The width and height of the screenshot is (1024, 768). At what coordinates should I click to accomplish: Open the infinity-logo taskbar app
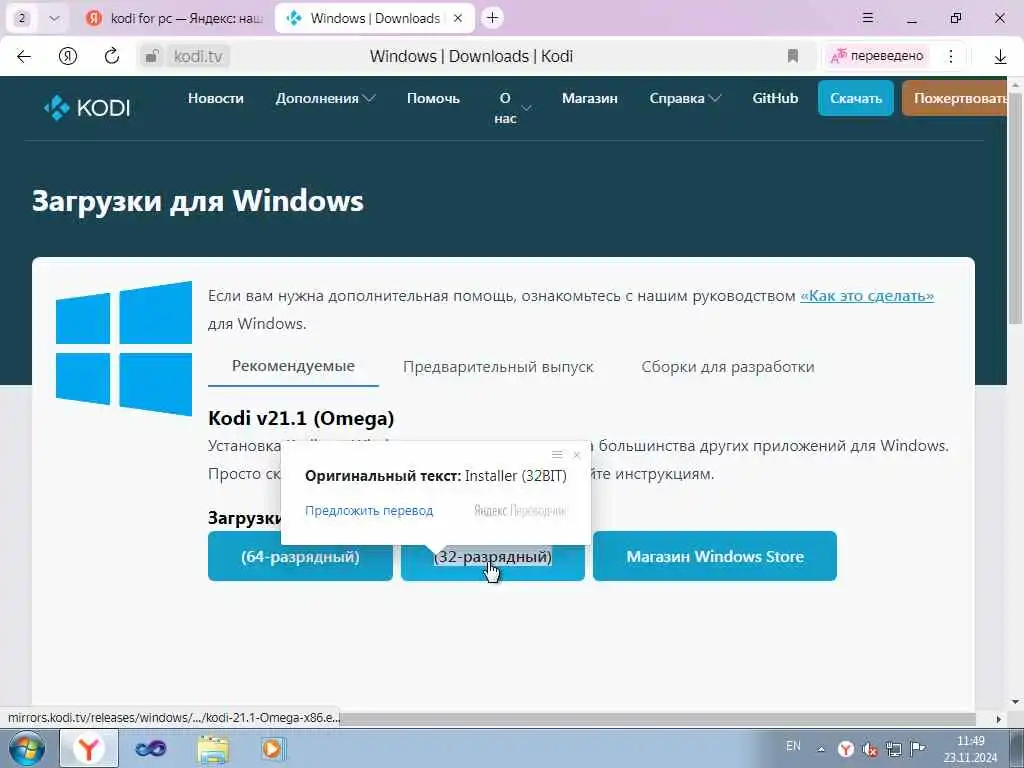[150, 748]
